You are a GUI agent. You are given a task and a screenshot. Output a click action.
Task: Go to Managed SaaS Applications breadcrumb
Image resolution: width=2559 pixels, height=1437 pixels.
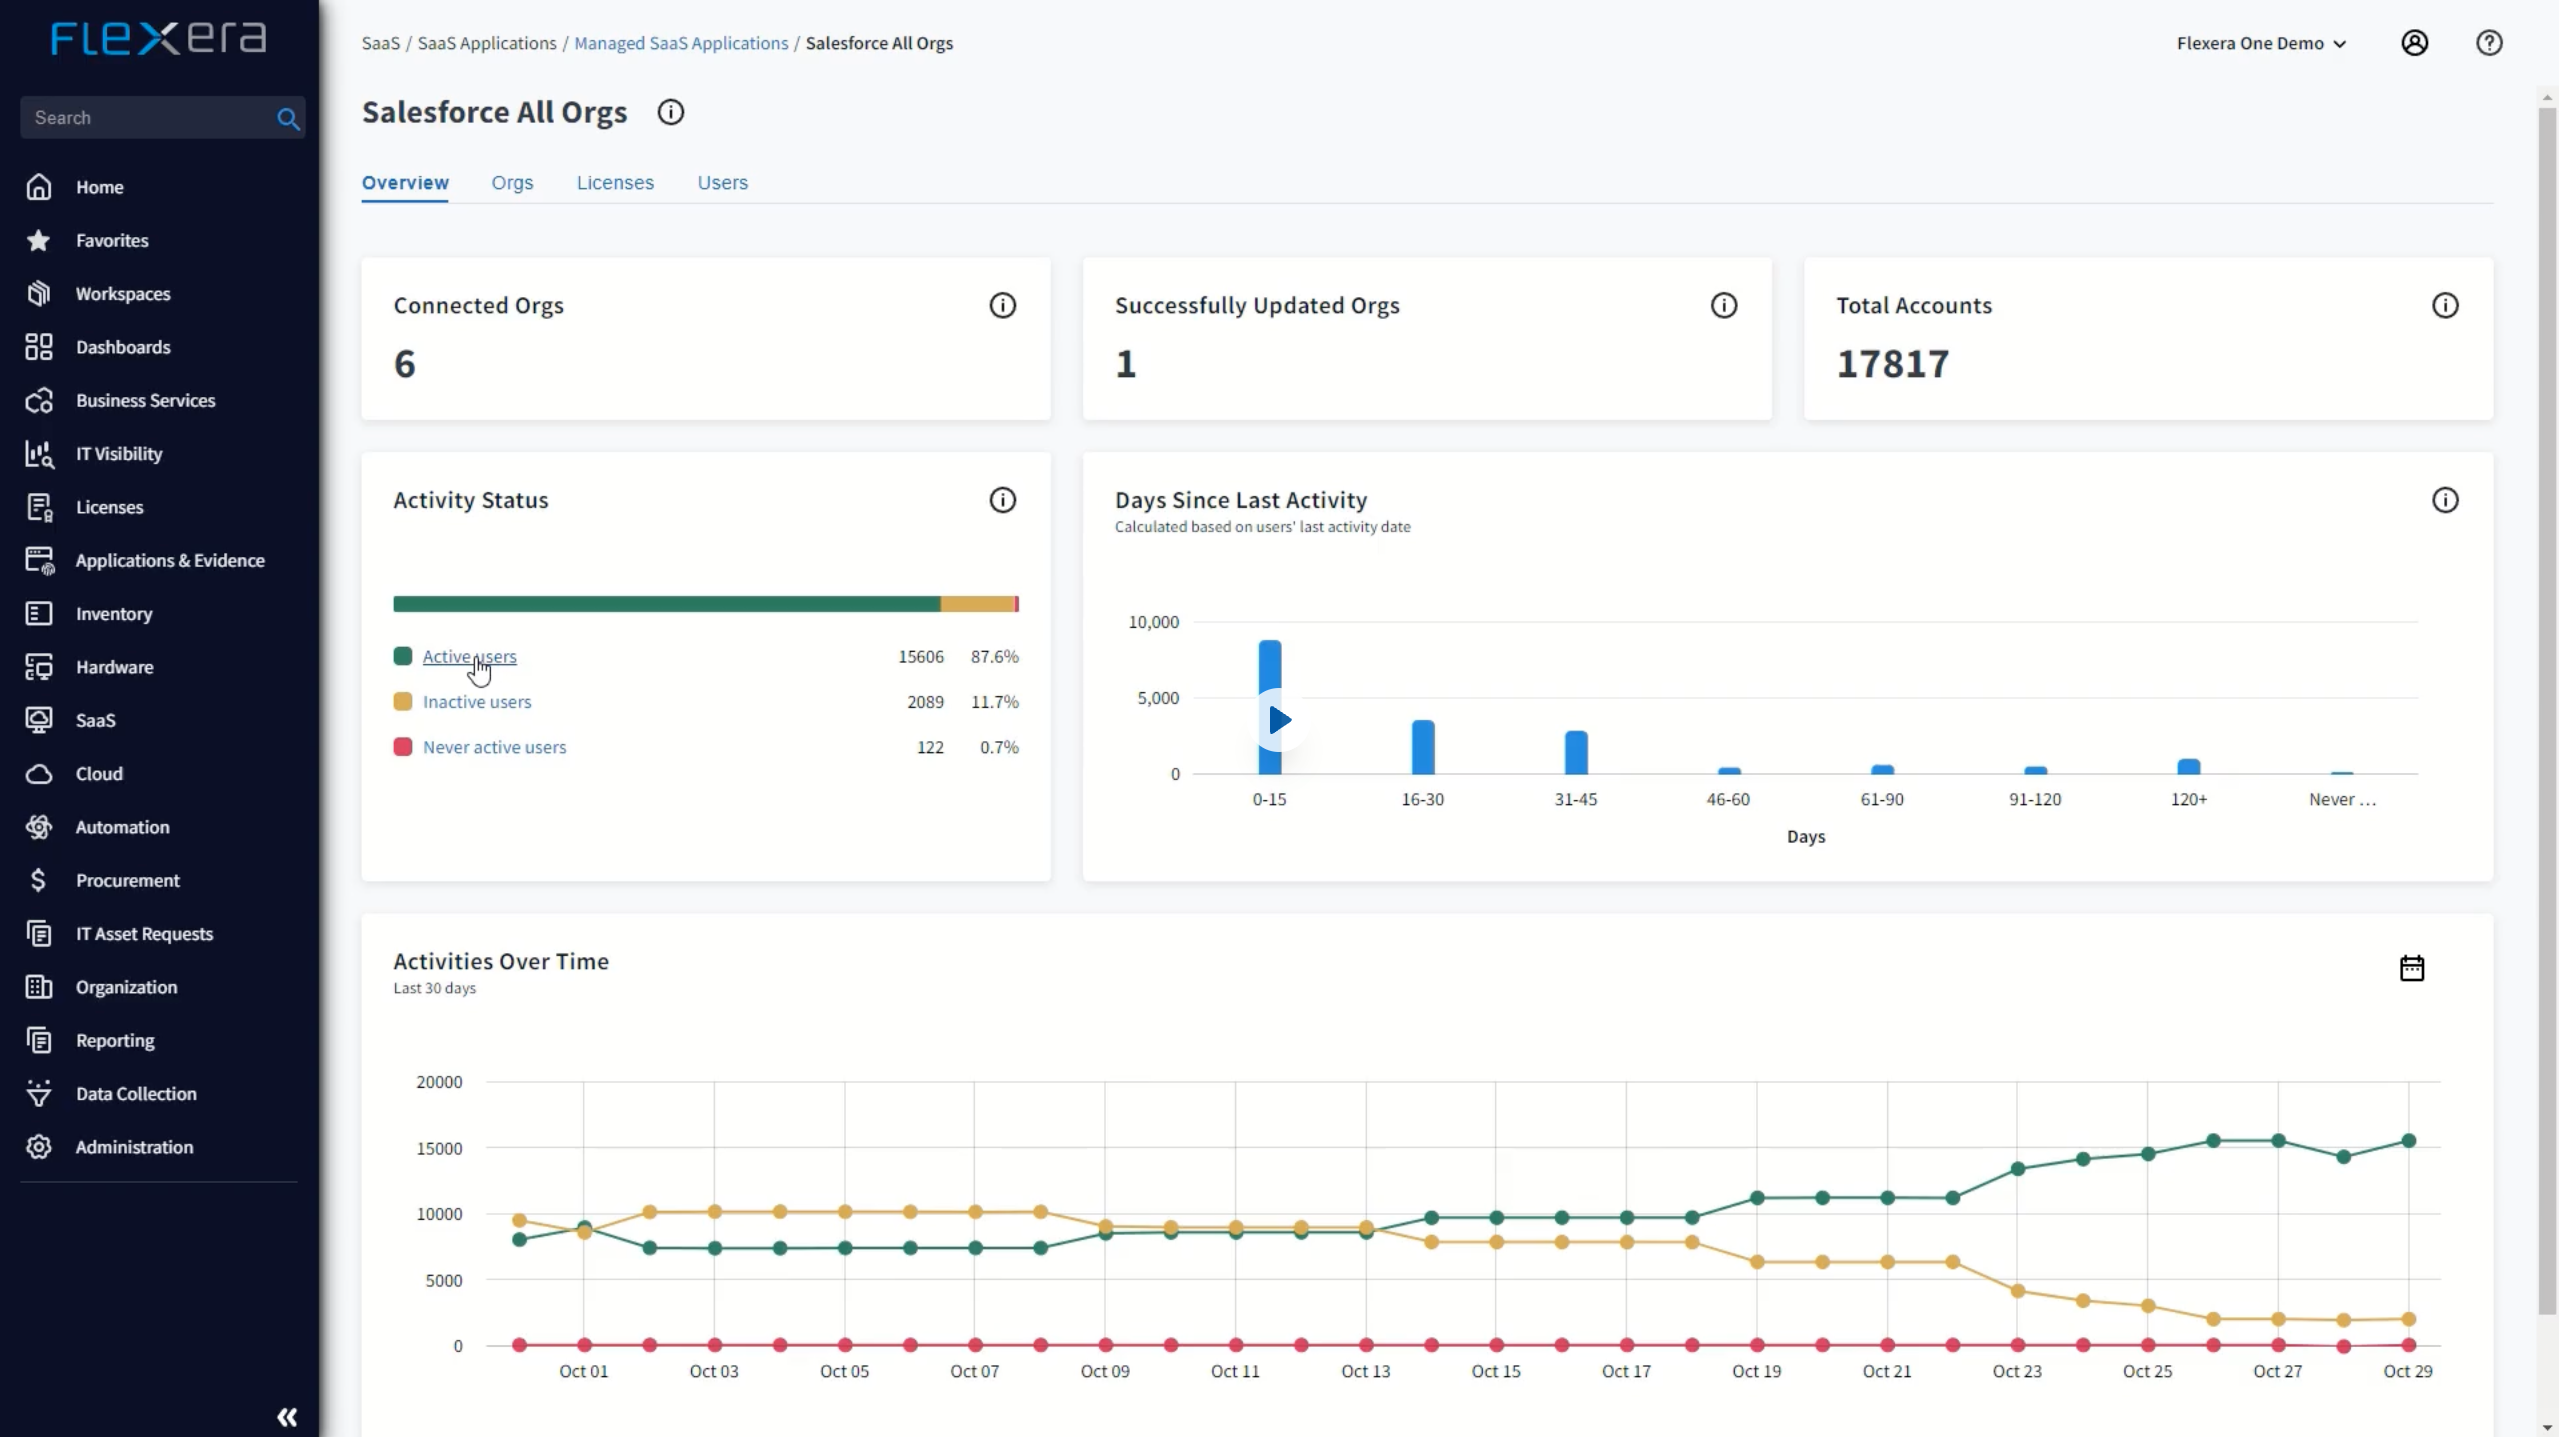681,43
